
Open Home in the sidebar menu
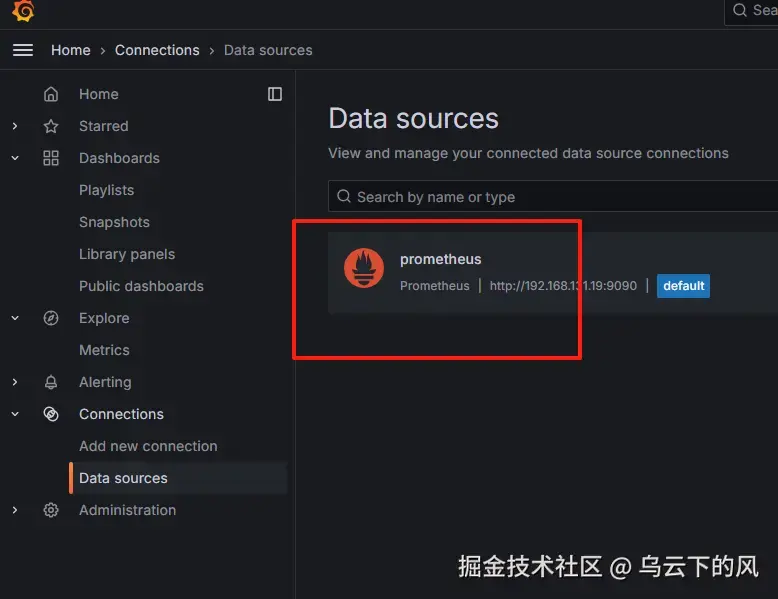pos(99,94)
